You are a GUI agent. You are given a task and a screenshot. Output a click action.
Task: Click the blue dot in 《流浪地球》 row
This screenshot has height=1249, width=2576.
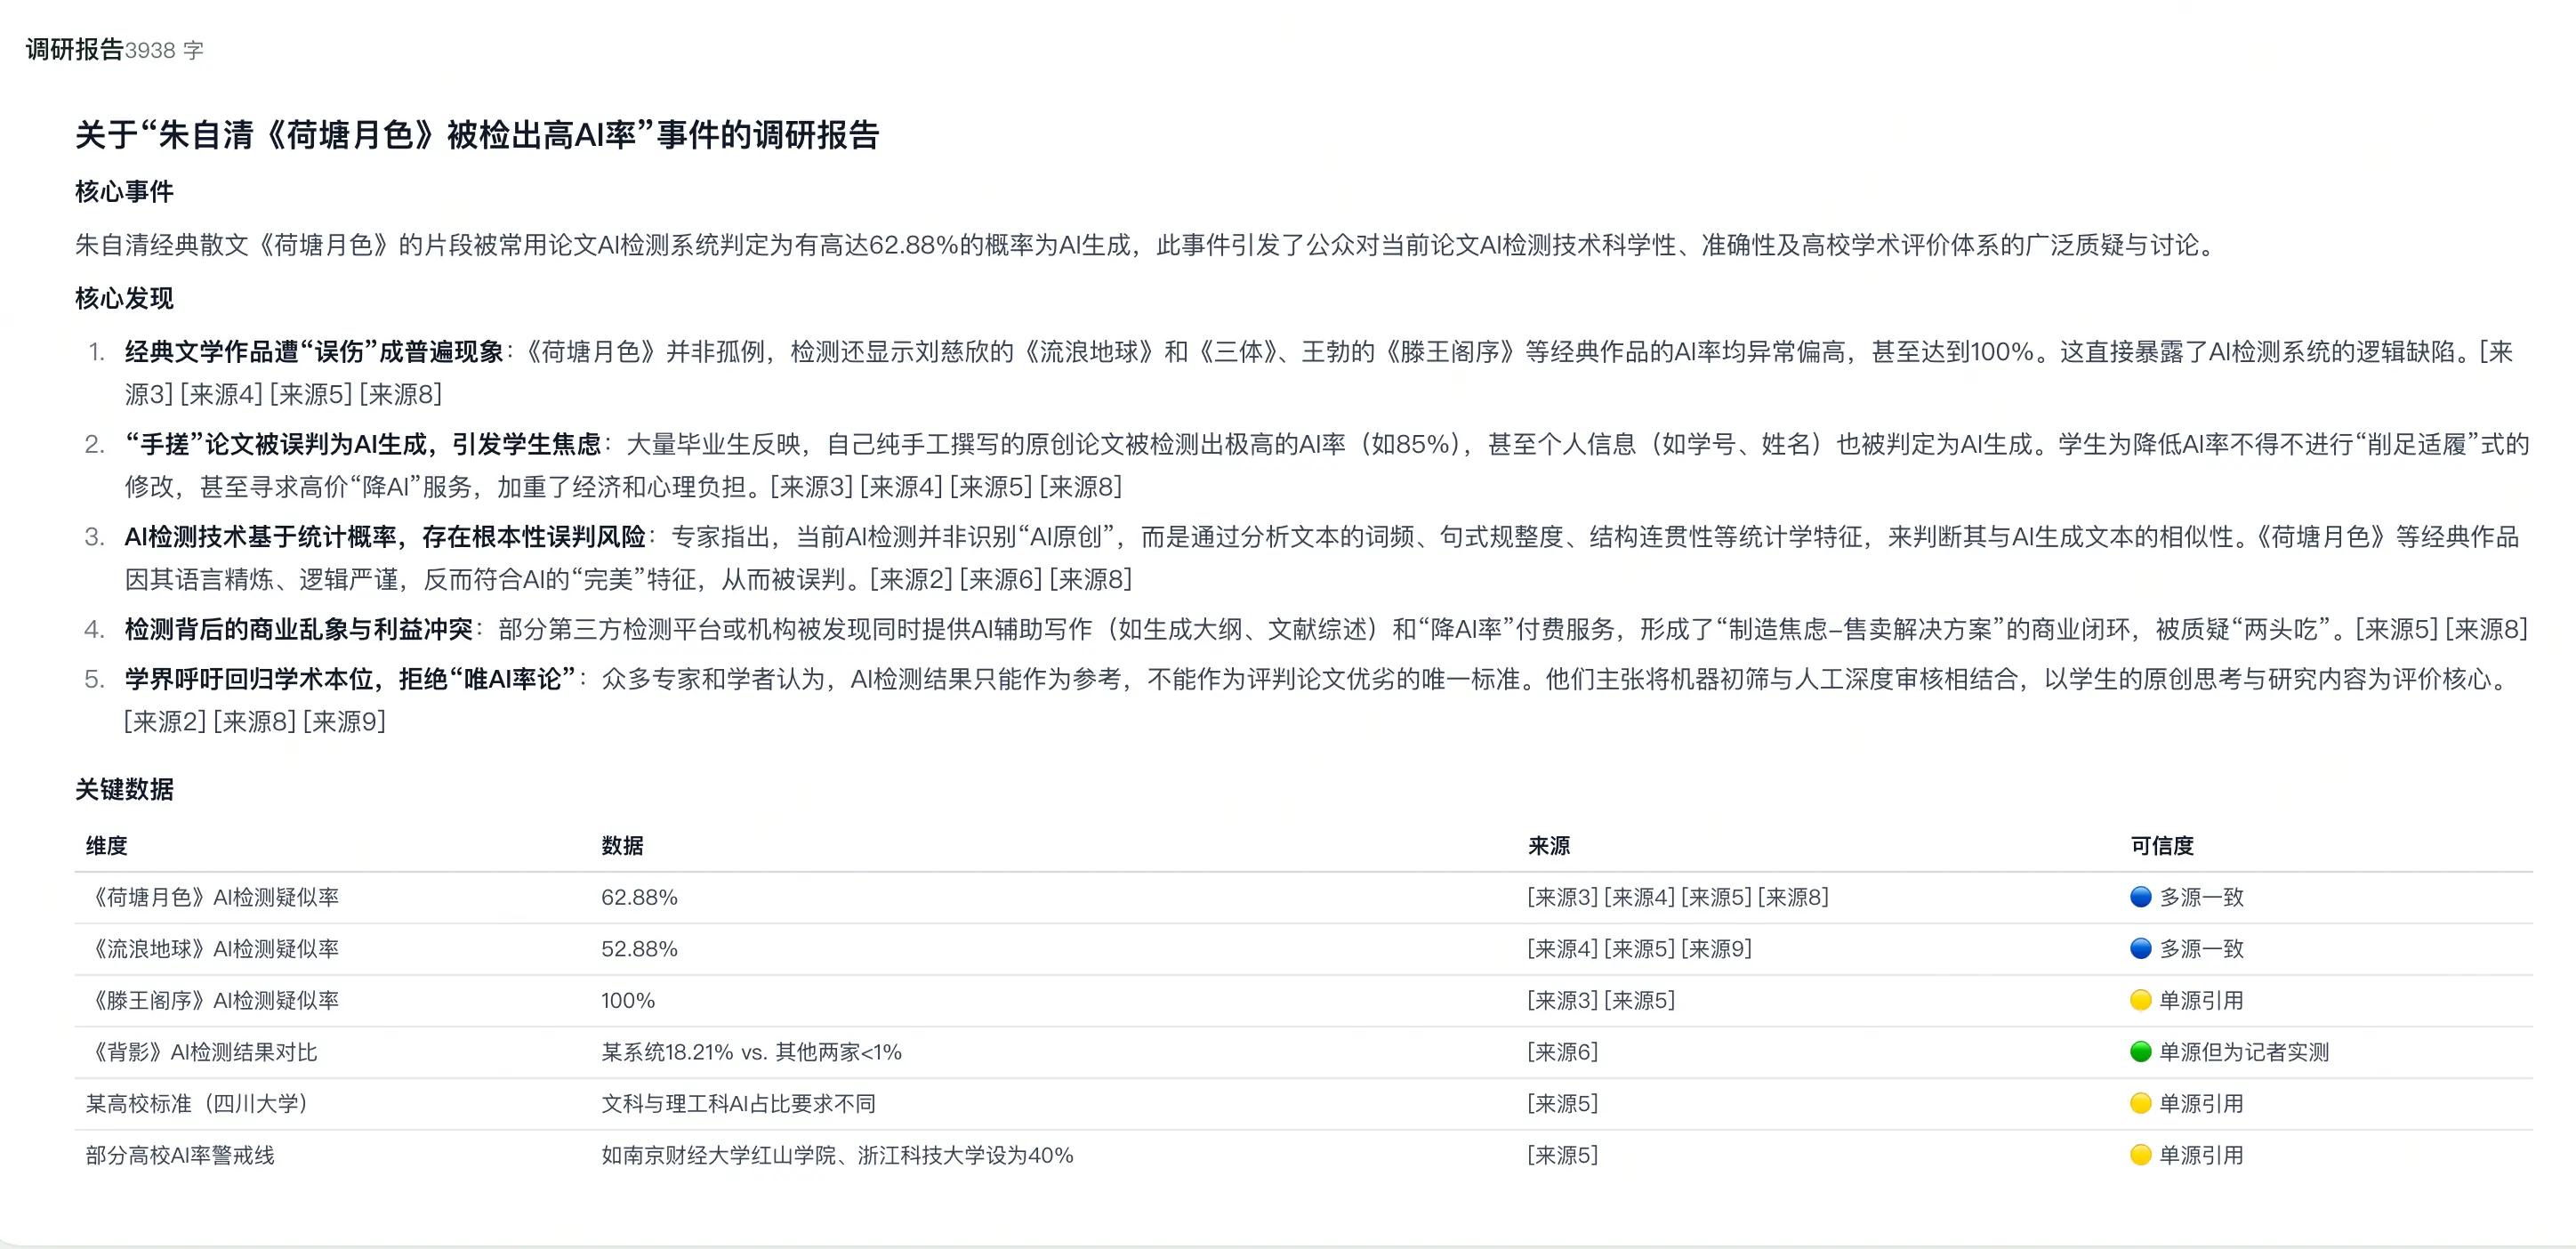tap(2140, 948)
